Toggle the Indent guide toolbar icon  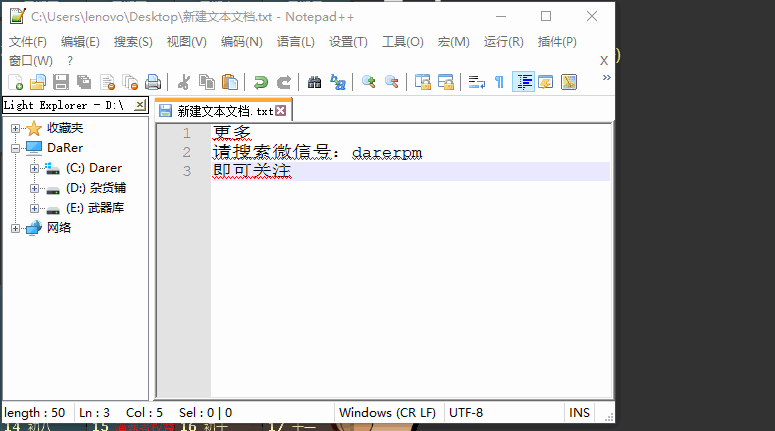(x=523, y=82)
